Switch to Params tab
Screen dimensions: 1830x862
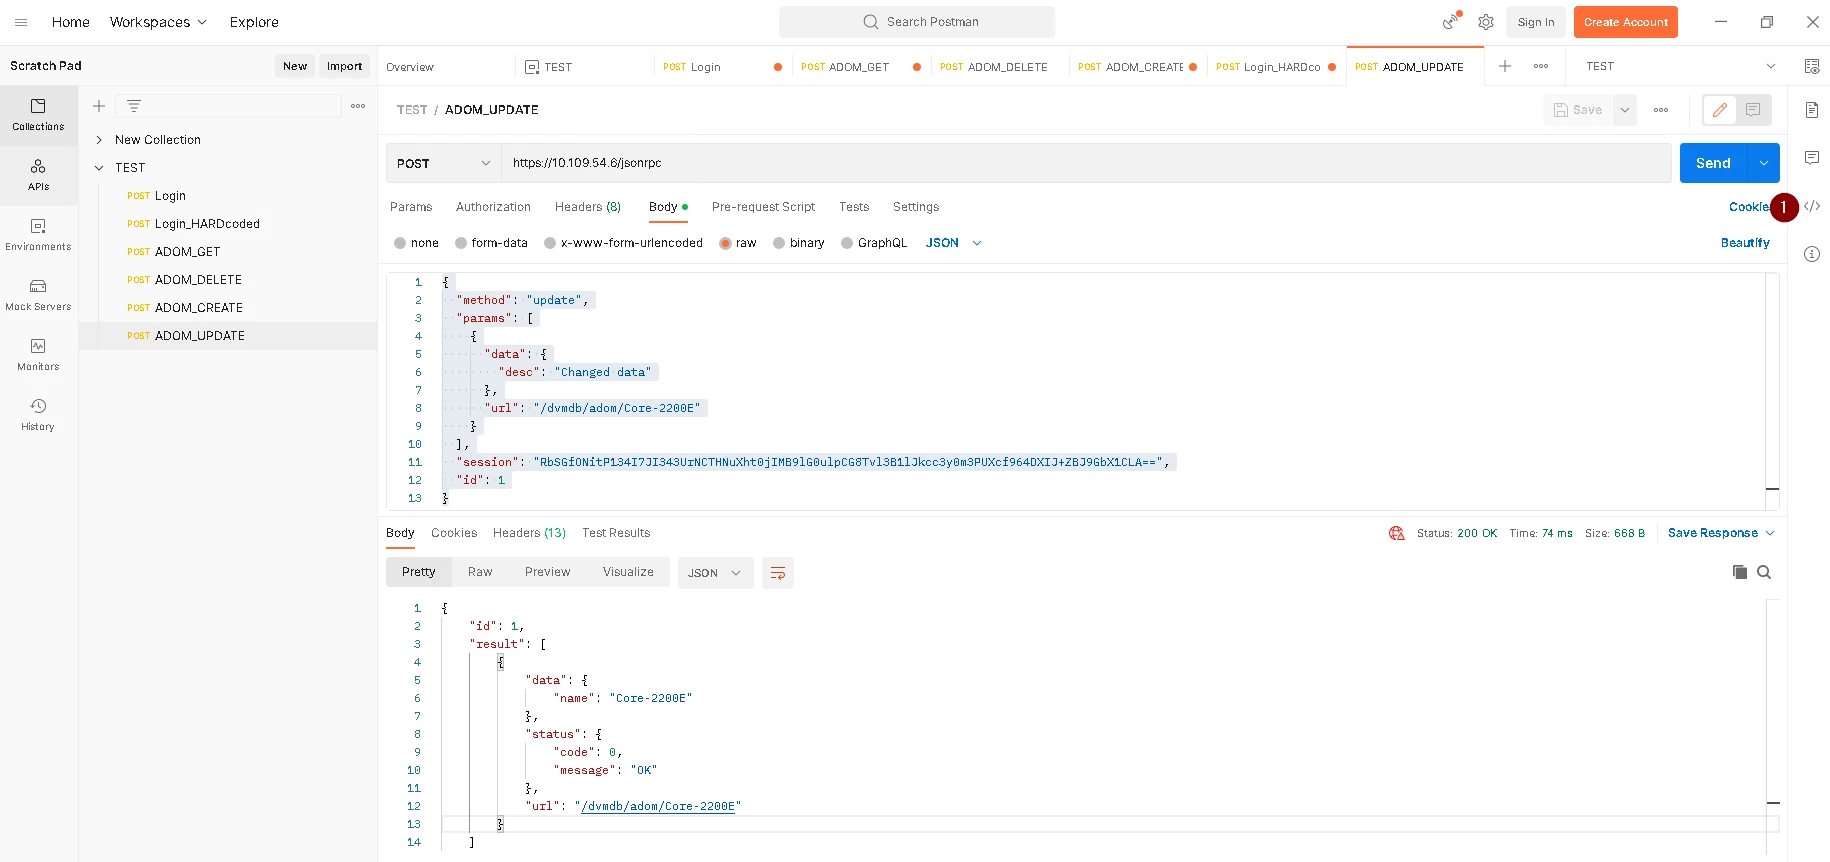pyautogui.click(x=411, y=207)
